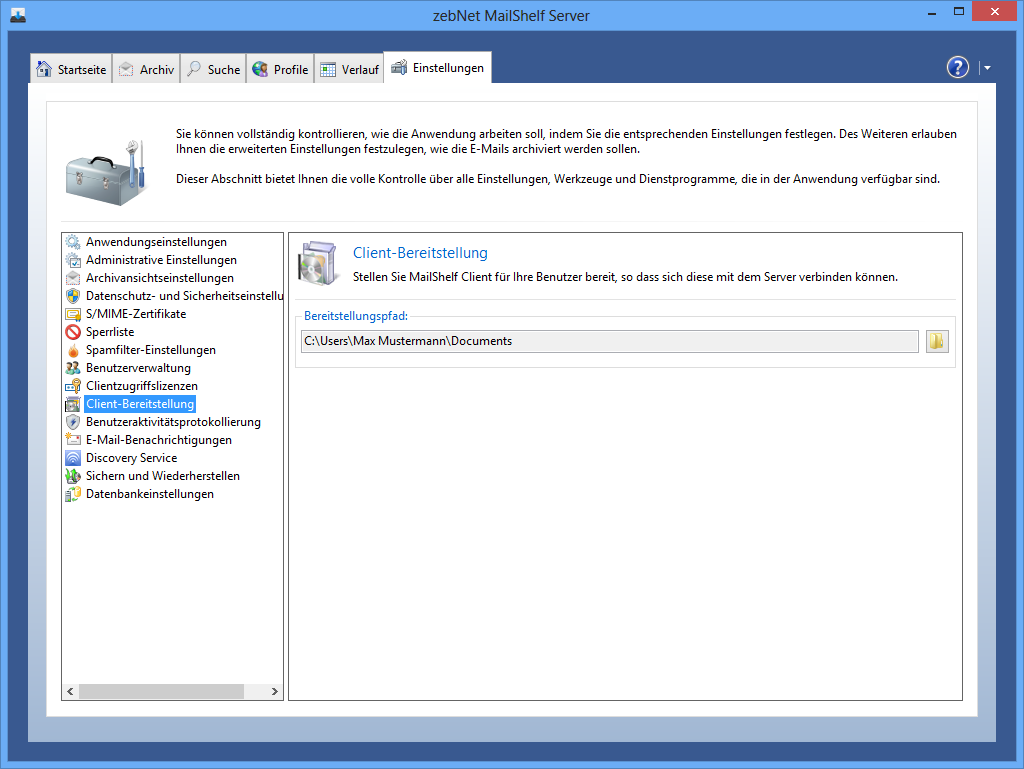Viewport: 1024px width, 769px height.
Task: Click the magnifier icon on Suche tab
Action: pos(194,69)
